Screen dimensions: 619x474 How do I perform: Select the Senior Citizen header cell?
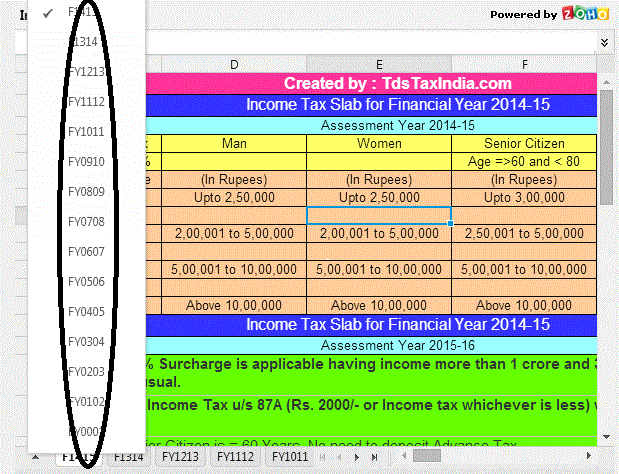(524, 143)
